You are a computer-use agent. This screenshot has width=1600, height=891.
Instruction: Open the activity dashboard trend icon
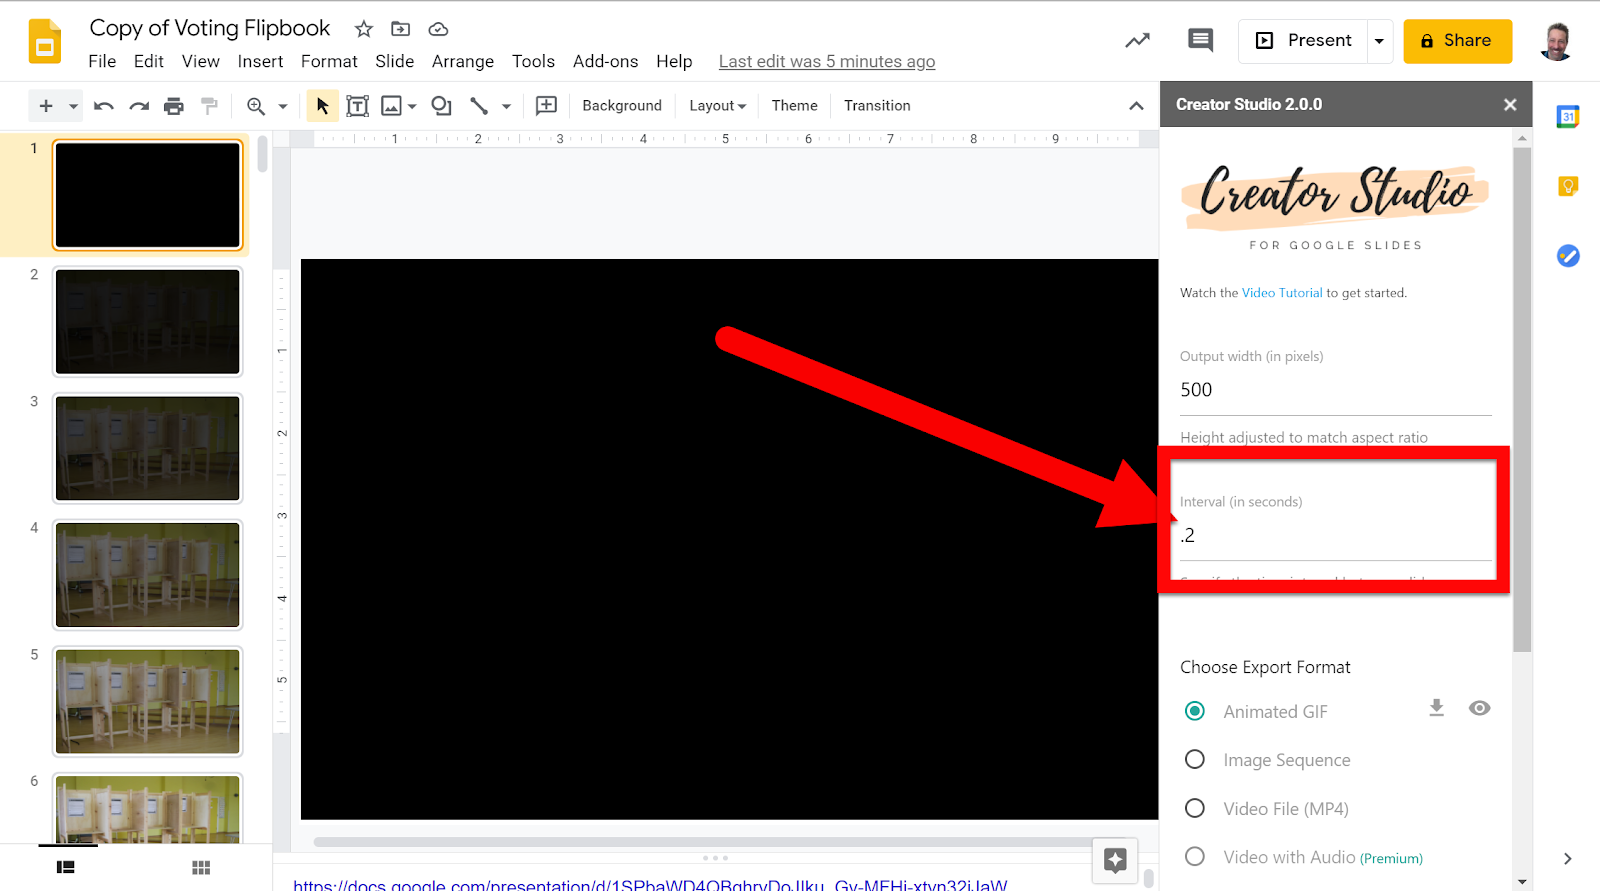point(1137,41)
